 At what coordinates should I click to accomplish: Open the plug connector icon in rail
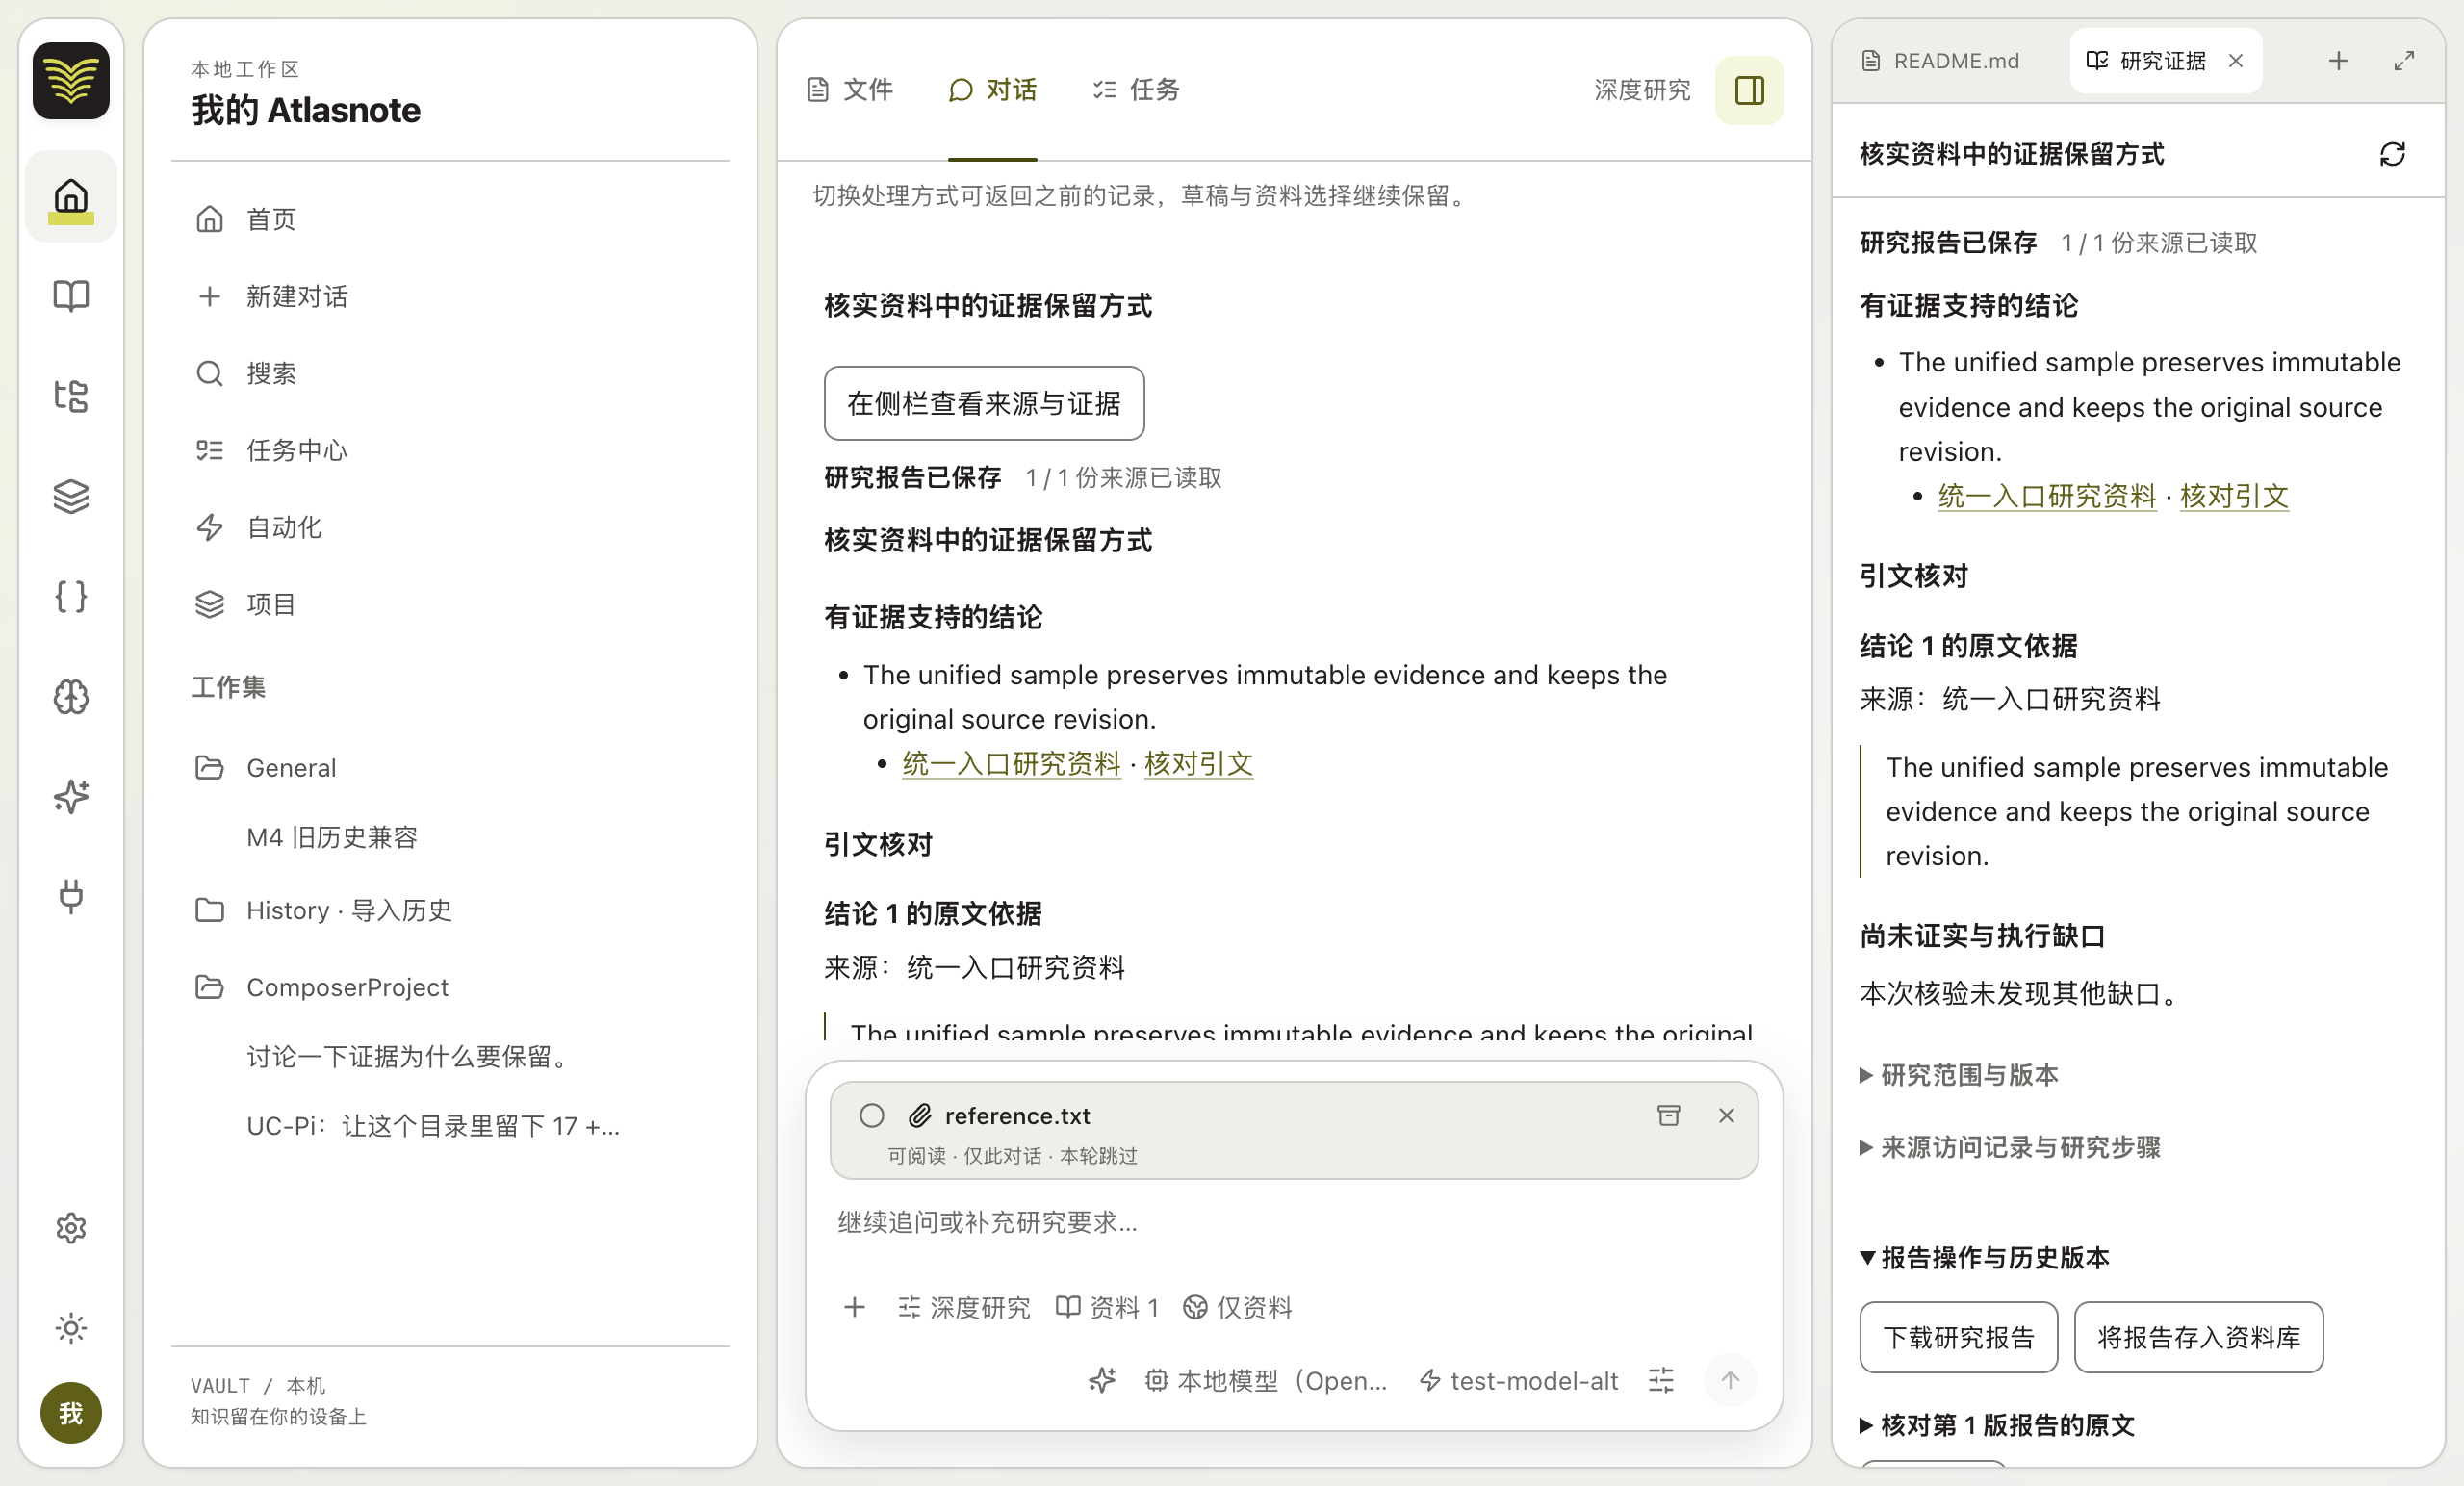pos(70,897)
